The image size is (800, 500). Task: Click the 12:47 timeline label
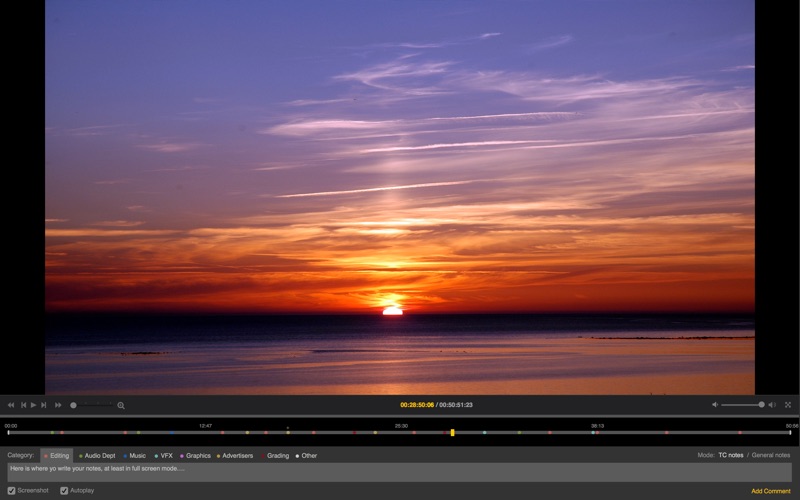pos(205,426)
